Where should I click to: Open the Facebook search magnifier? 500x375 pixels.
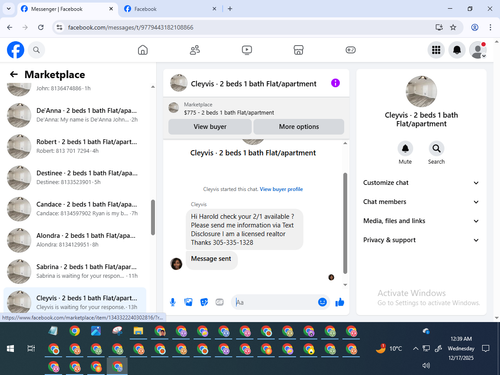click(x=36, y=50)
